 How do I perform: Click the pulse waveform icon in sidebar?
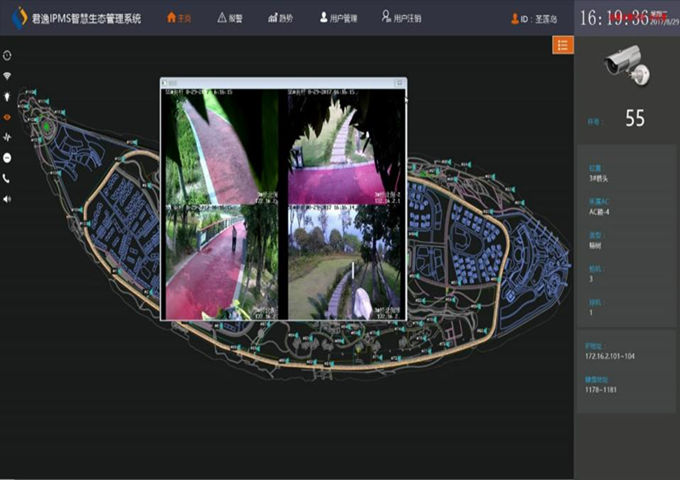tap(8, 138)
